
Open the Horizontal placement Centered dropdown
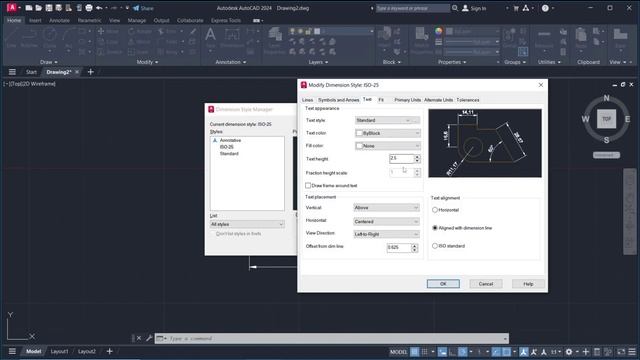386,222
